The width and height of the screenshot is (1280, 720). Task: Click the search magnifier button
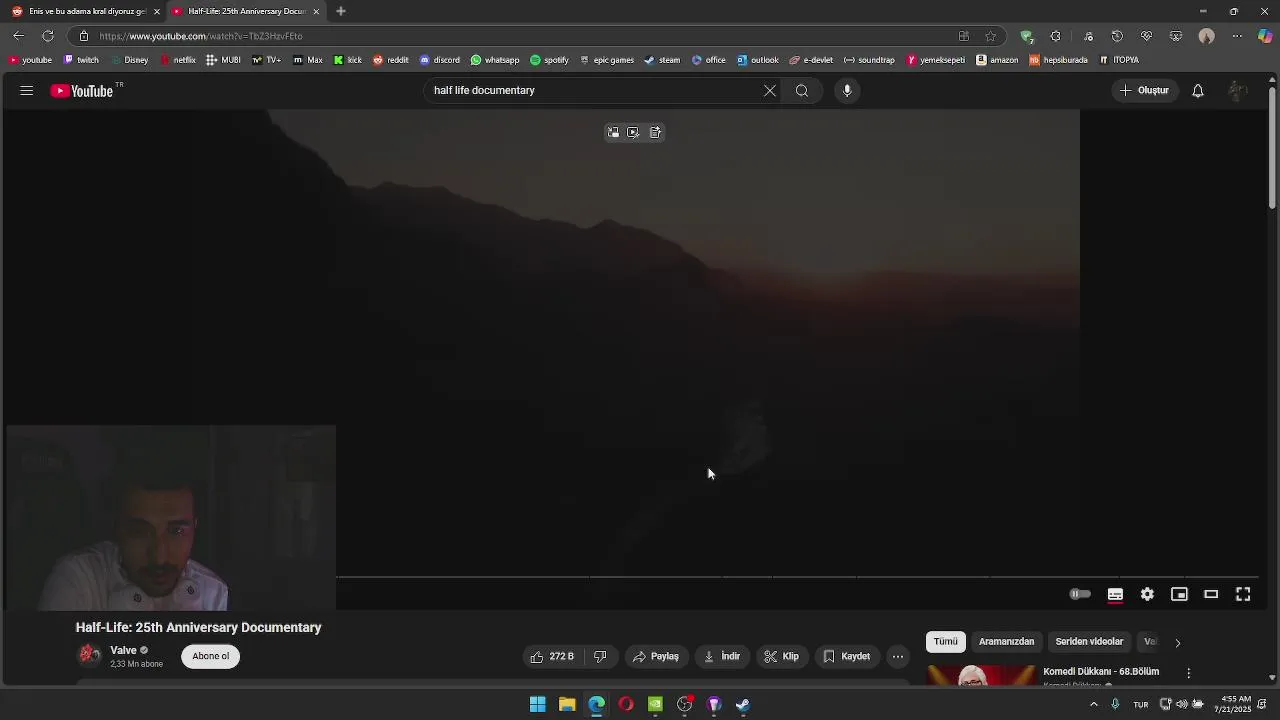(x=802, y=91)
